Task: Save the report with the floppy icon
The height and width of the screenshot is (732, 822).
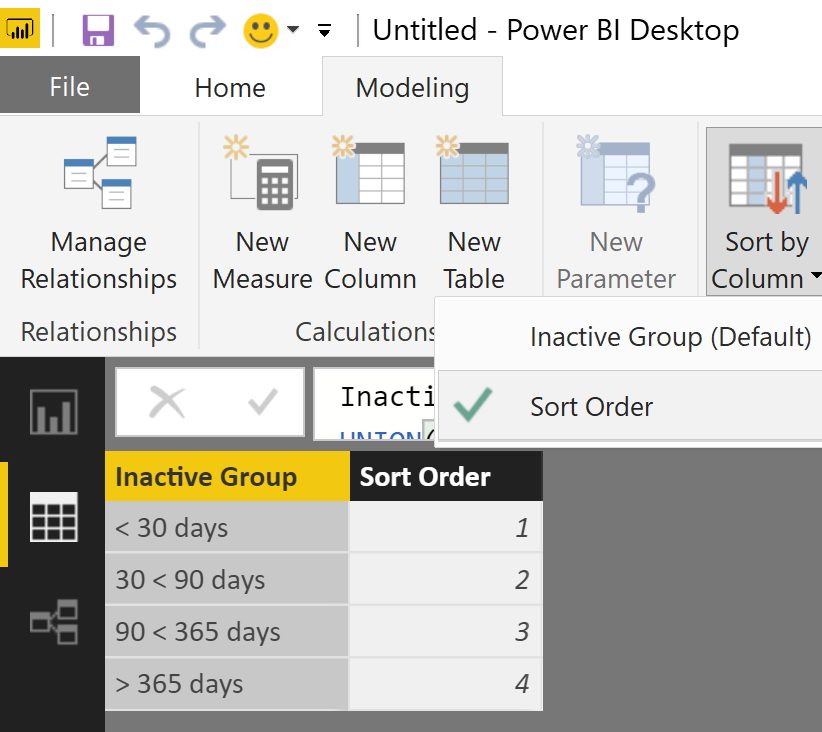Action: coord(98,30)
